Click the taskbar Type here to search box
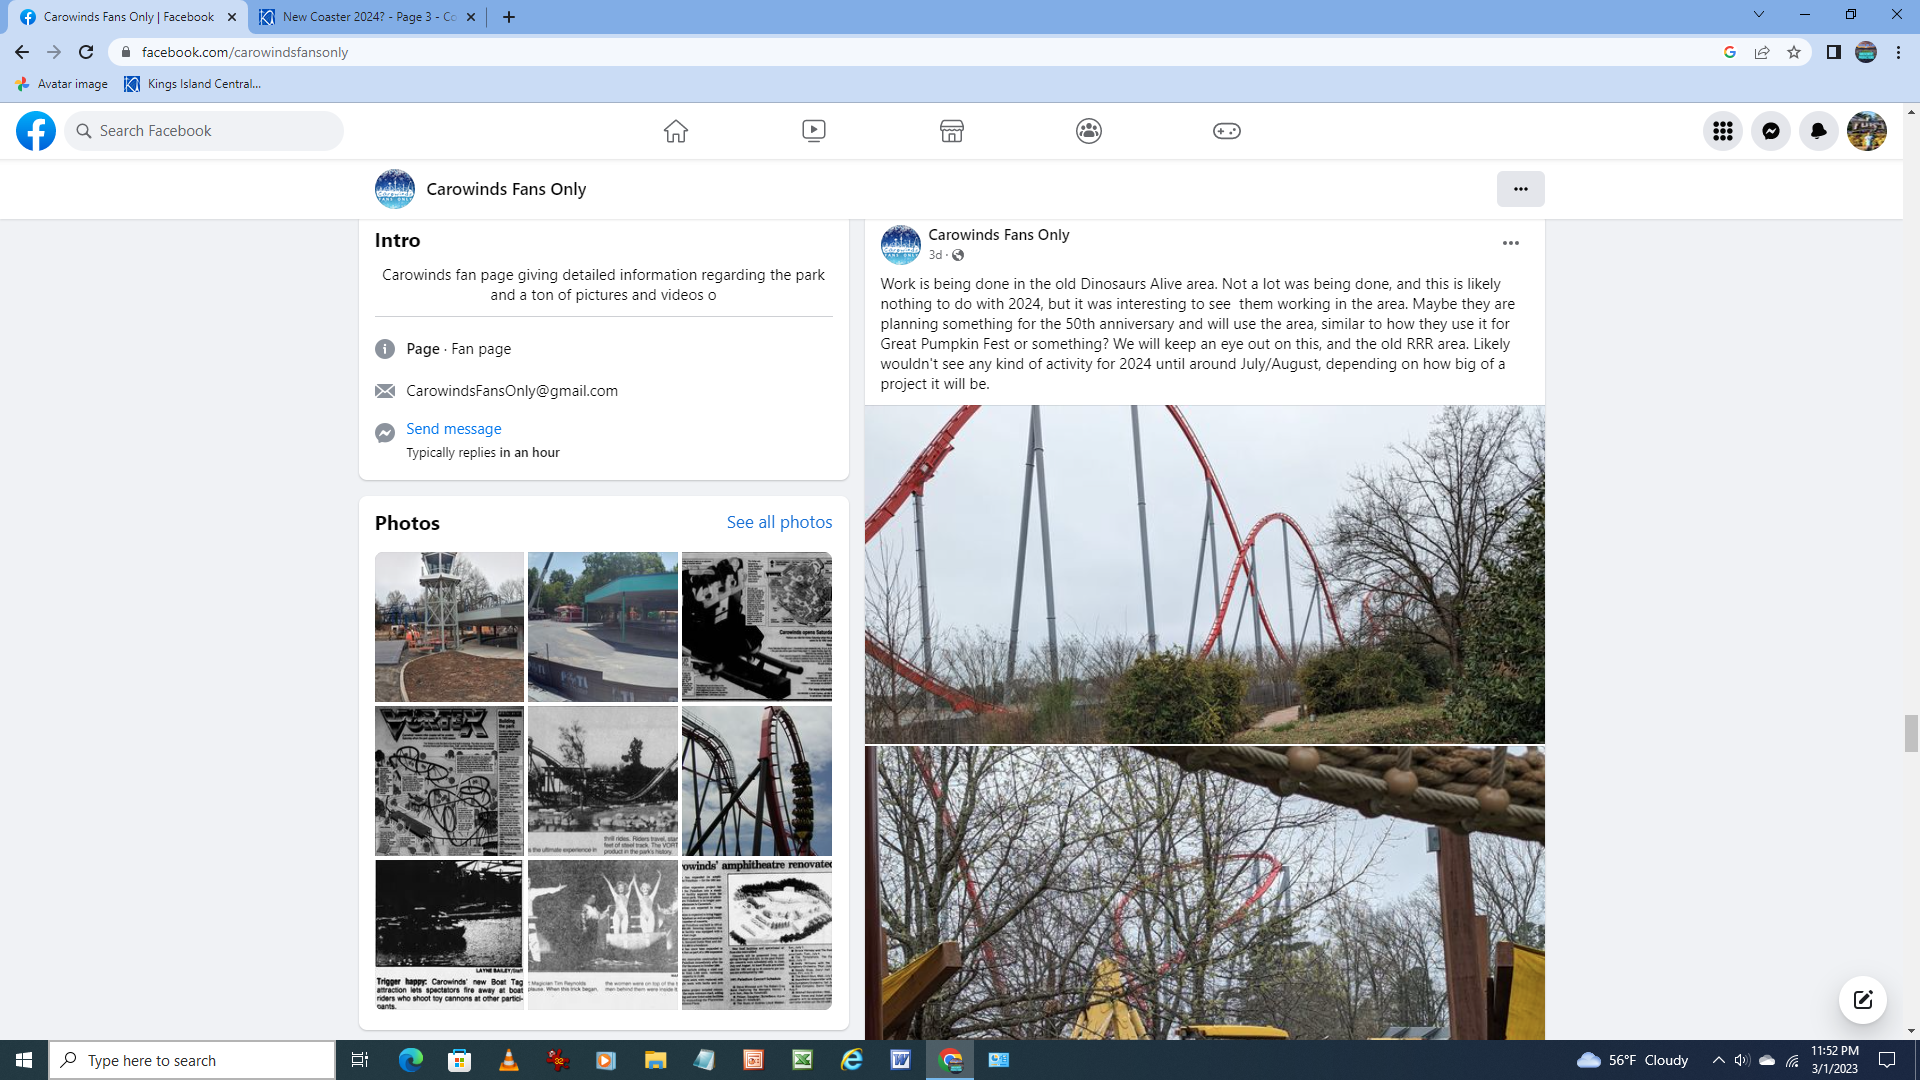The height and width of the screenshot is (1080, 1920). pyautogui.click(x=192, y=1060)
